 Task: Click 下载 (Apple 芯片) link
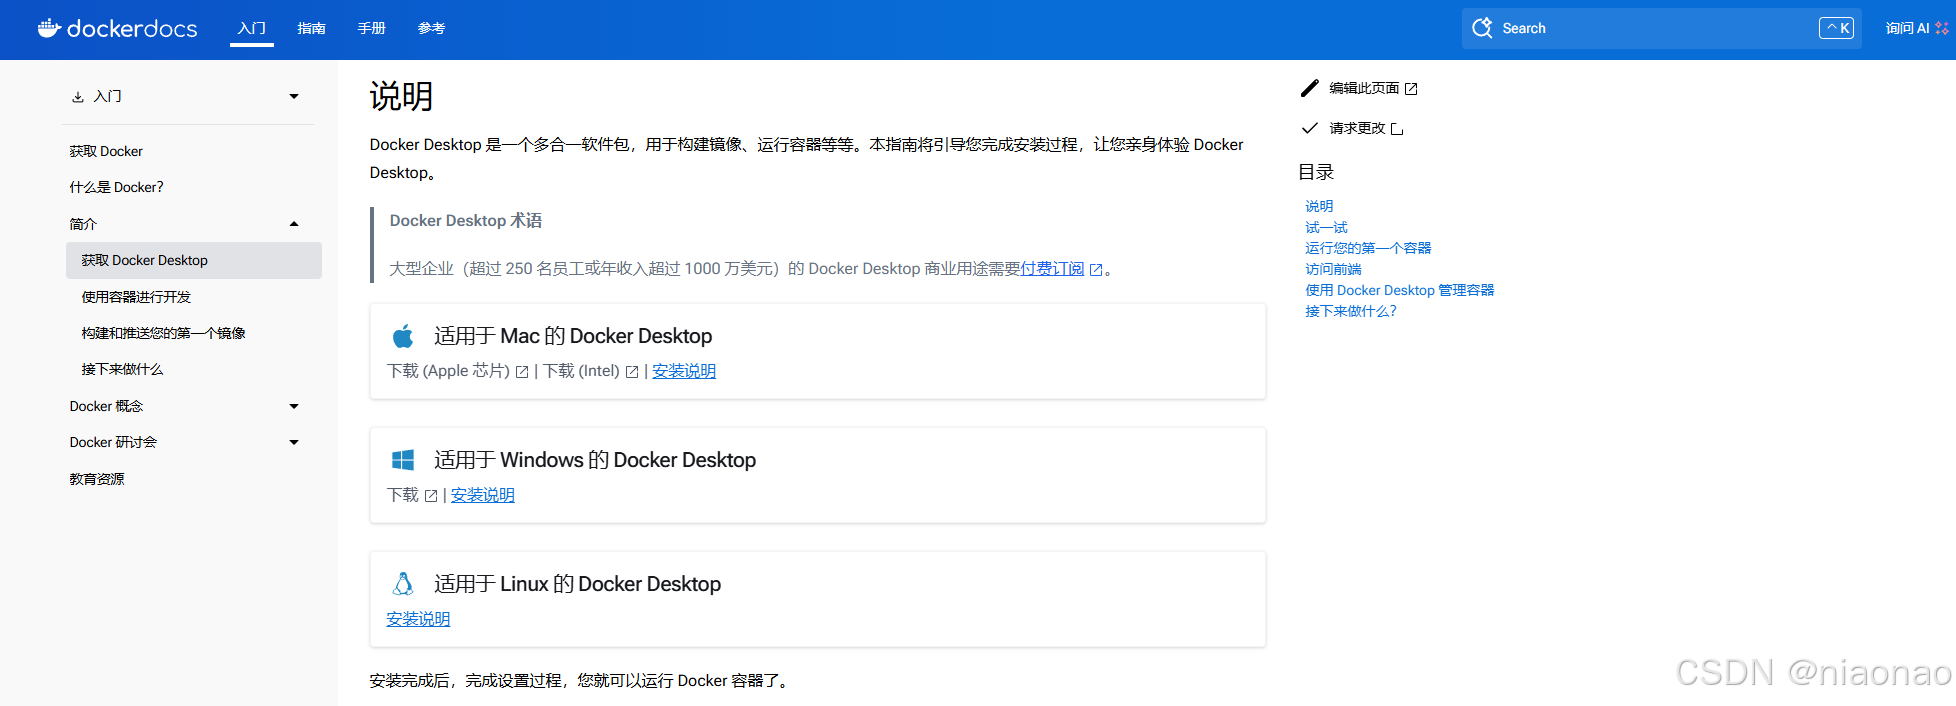(x=448, y=371)
